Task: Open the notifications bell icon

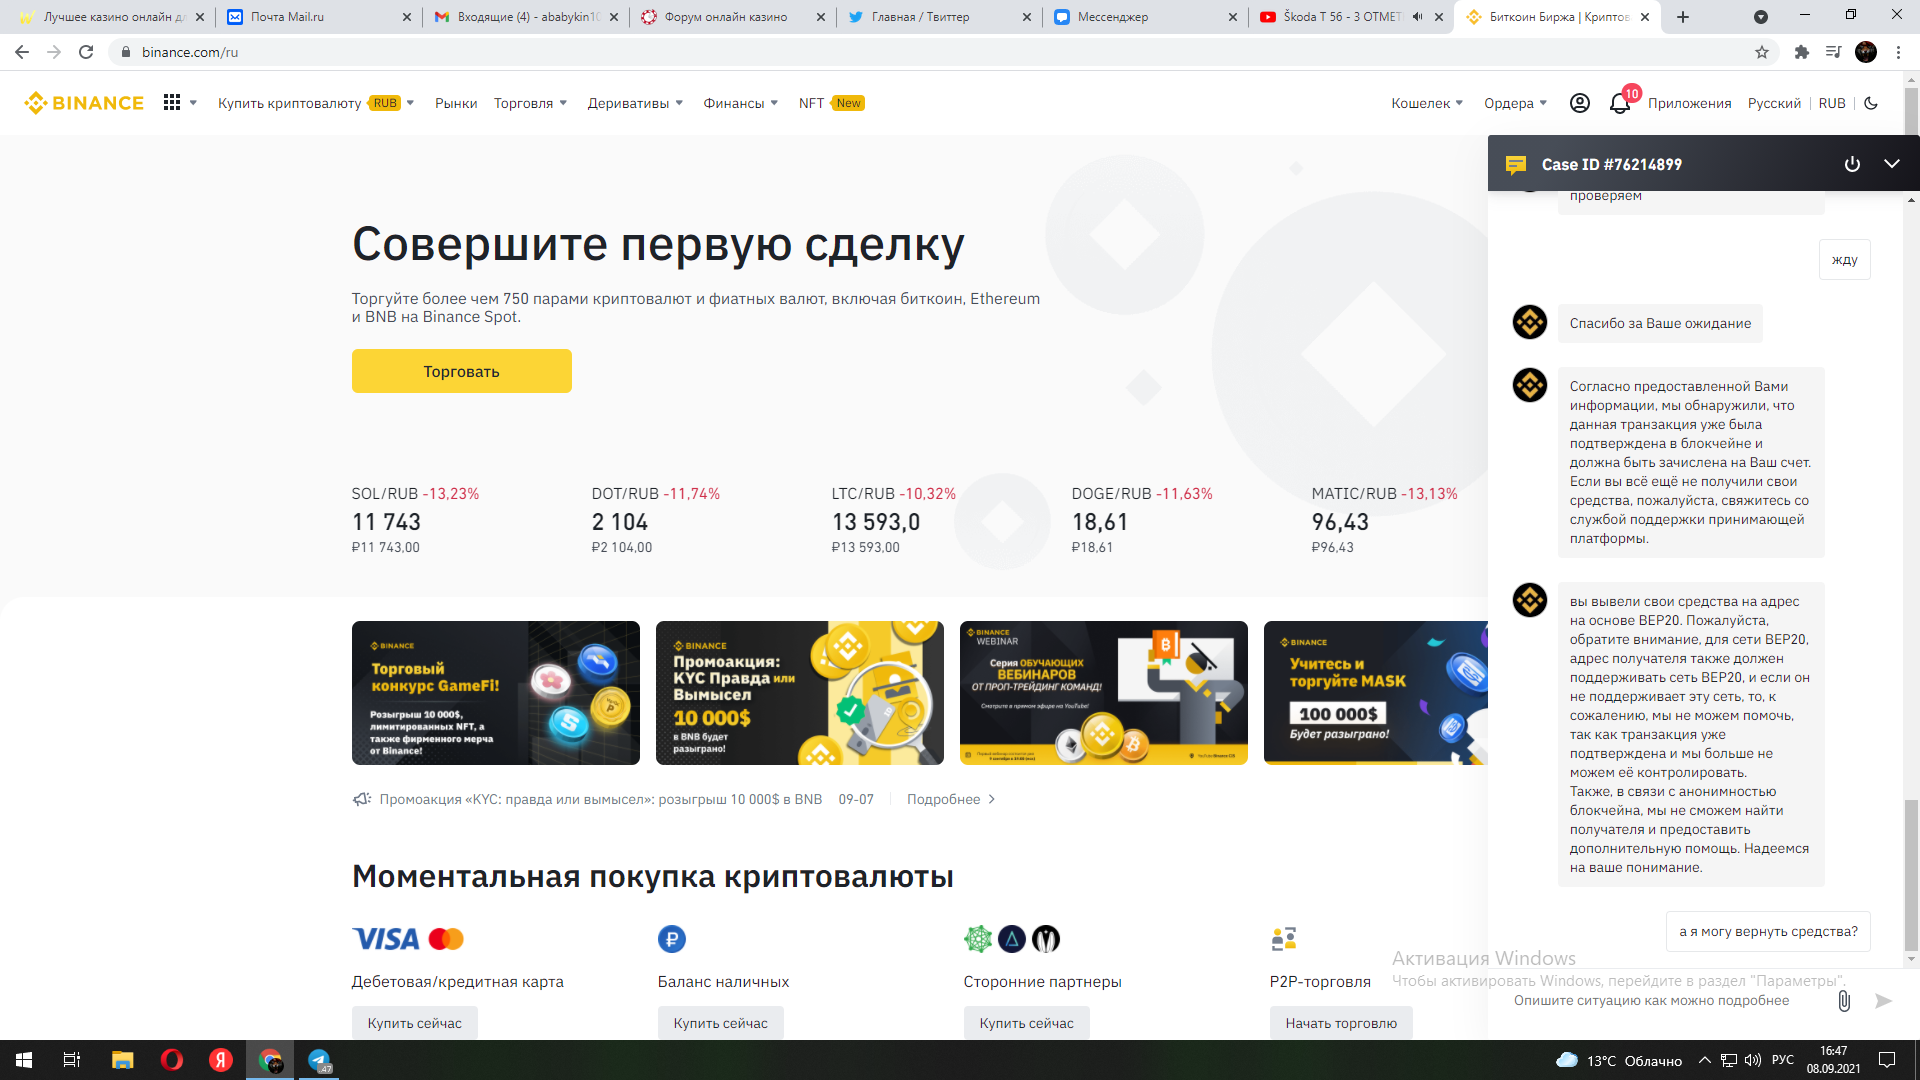Action: click(1620, 103)
